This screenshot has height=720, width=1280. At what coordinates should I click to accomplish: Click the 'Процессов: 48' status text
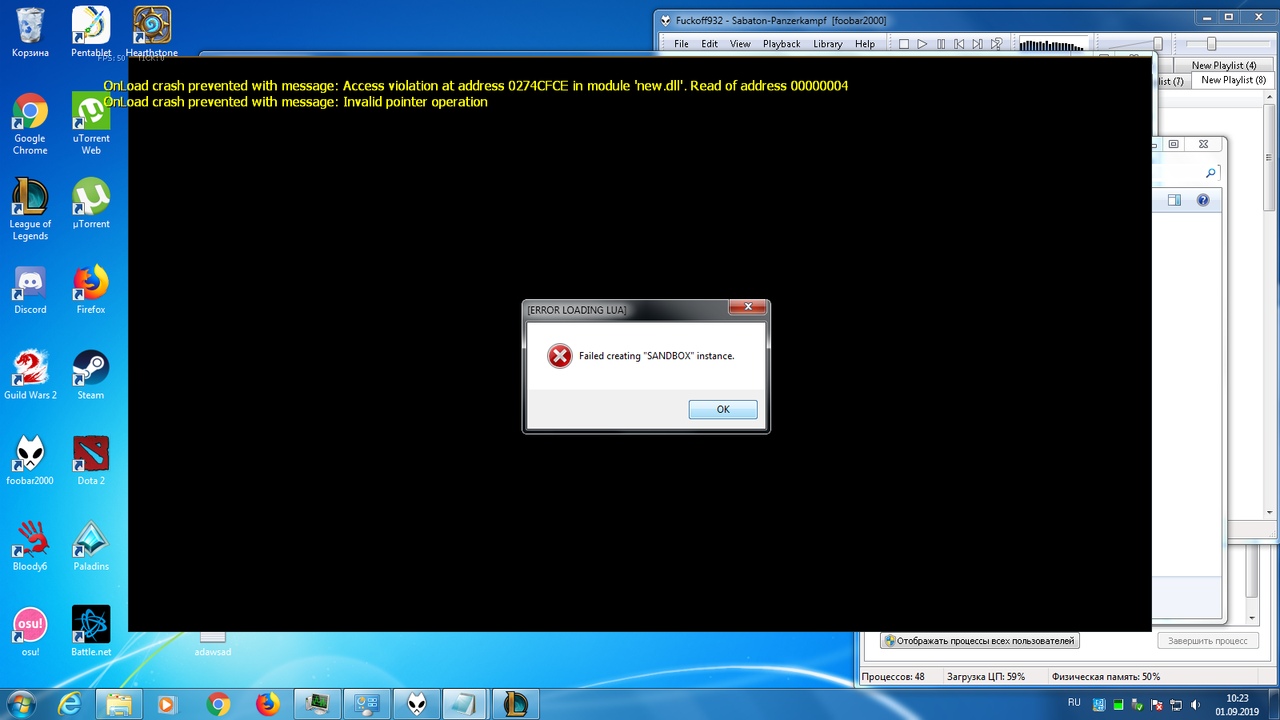(x=892, y=677)
